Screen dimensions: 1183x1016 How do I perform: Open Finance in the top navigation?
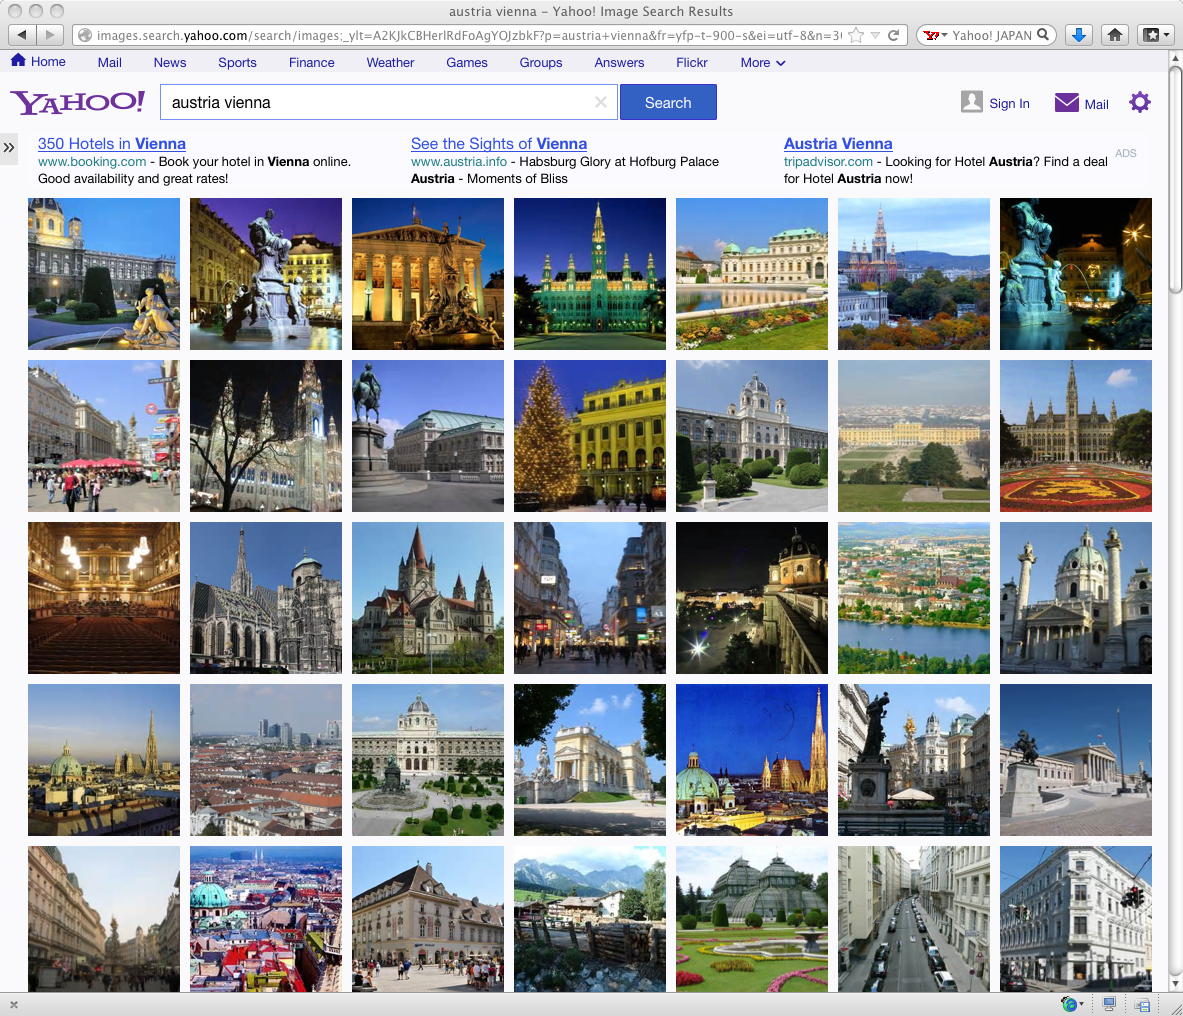(312, 63)
